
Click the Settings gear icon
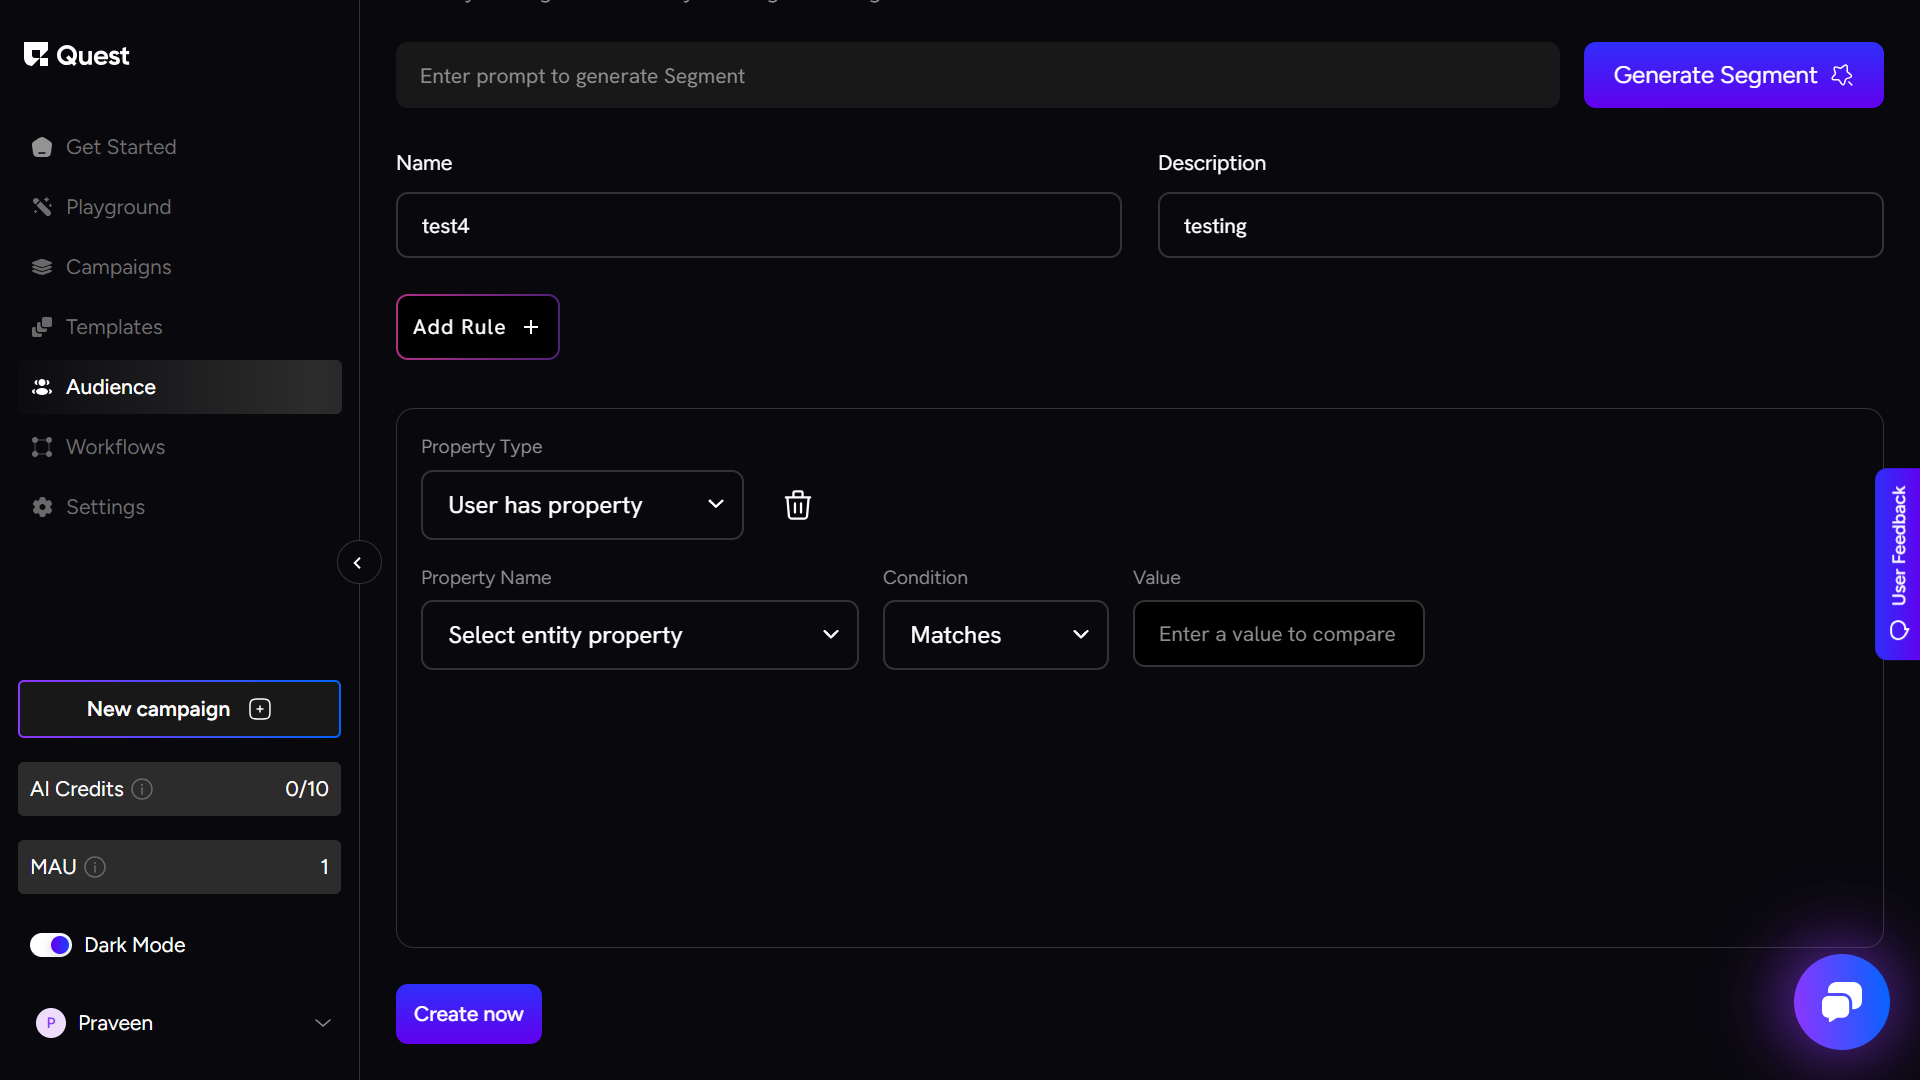point(42,507)
